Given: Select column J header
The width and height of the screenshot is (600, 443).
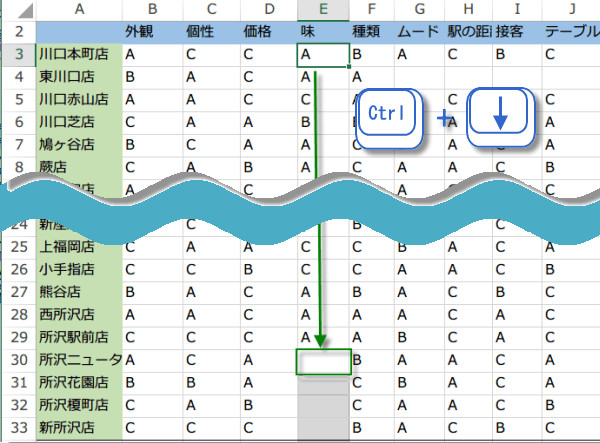Looking at the screenshot, I should pos(570,9).
